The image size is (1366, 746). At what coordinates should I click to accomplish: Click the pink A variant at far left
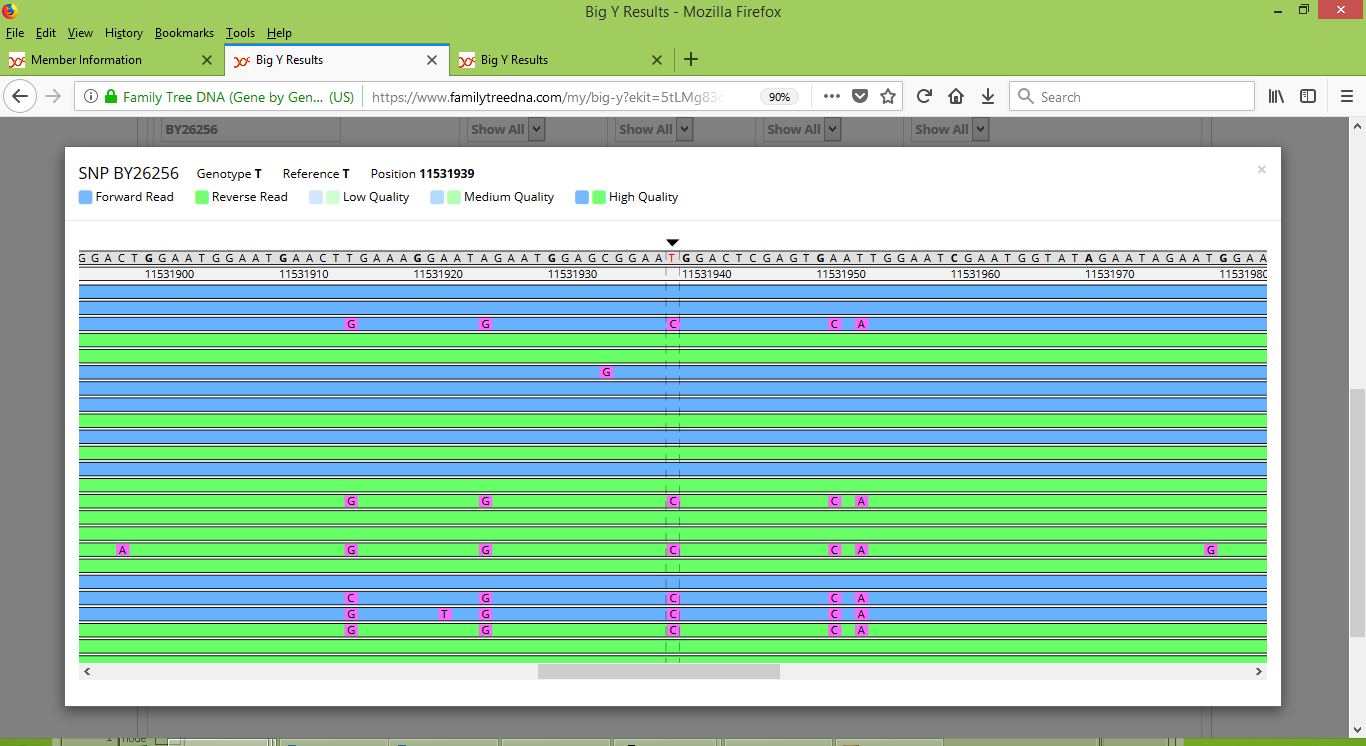coord(123,550)
